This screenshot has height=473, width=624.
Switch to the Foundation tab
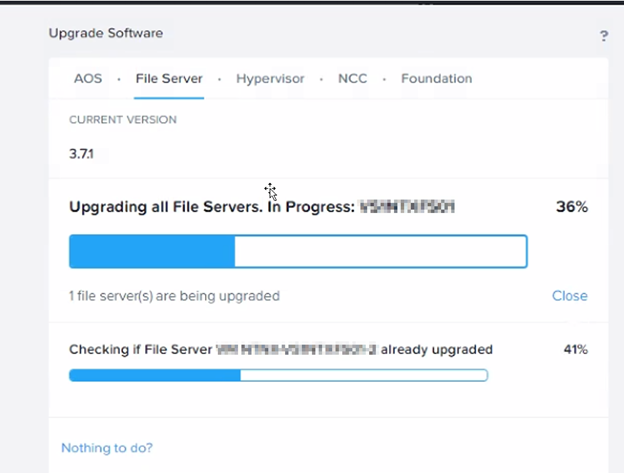[x=437, y=78]
